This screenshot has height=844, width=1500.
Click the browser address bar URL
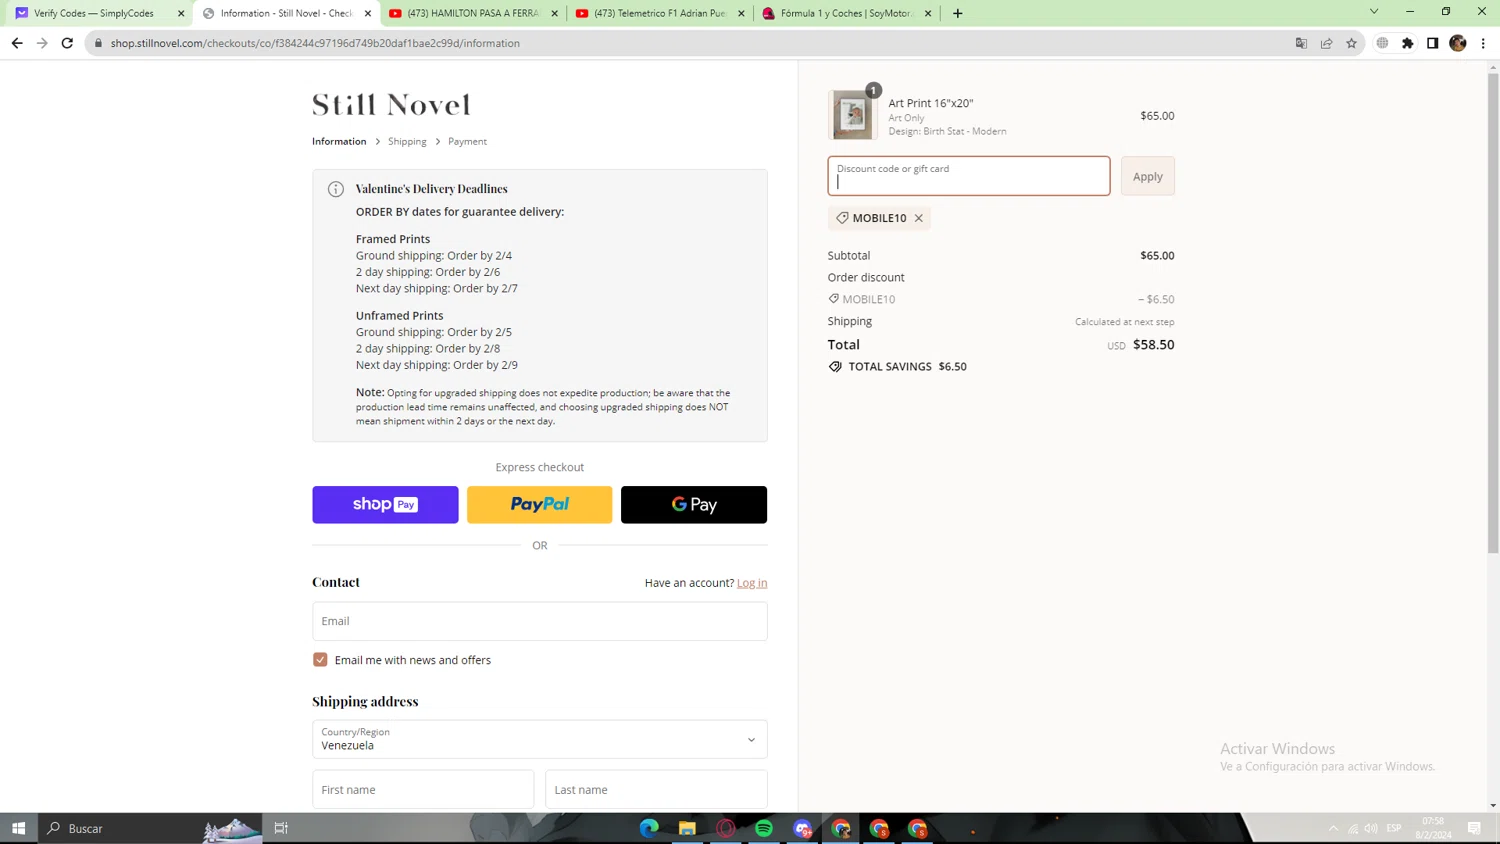click(x=315, y=43)
